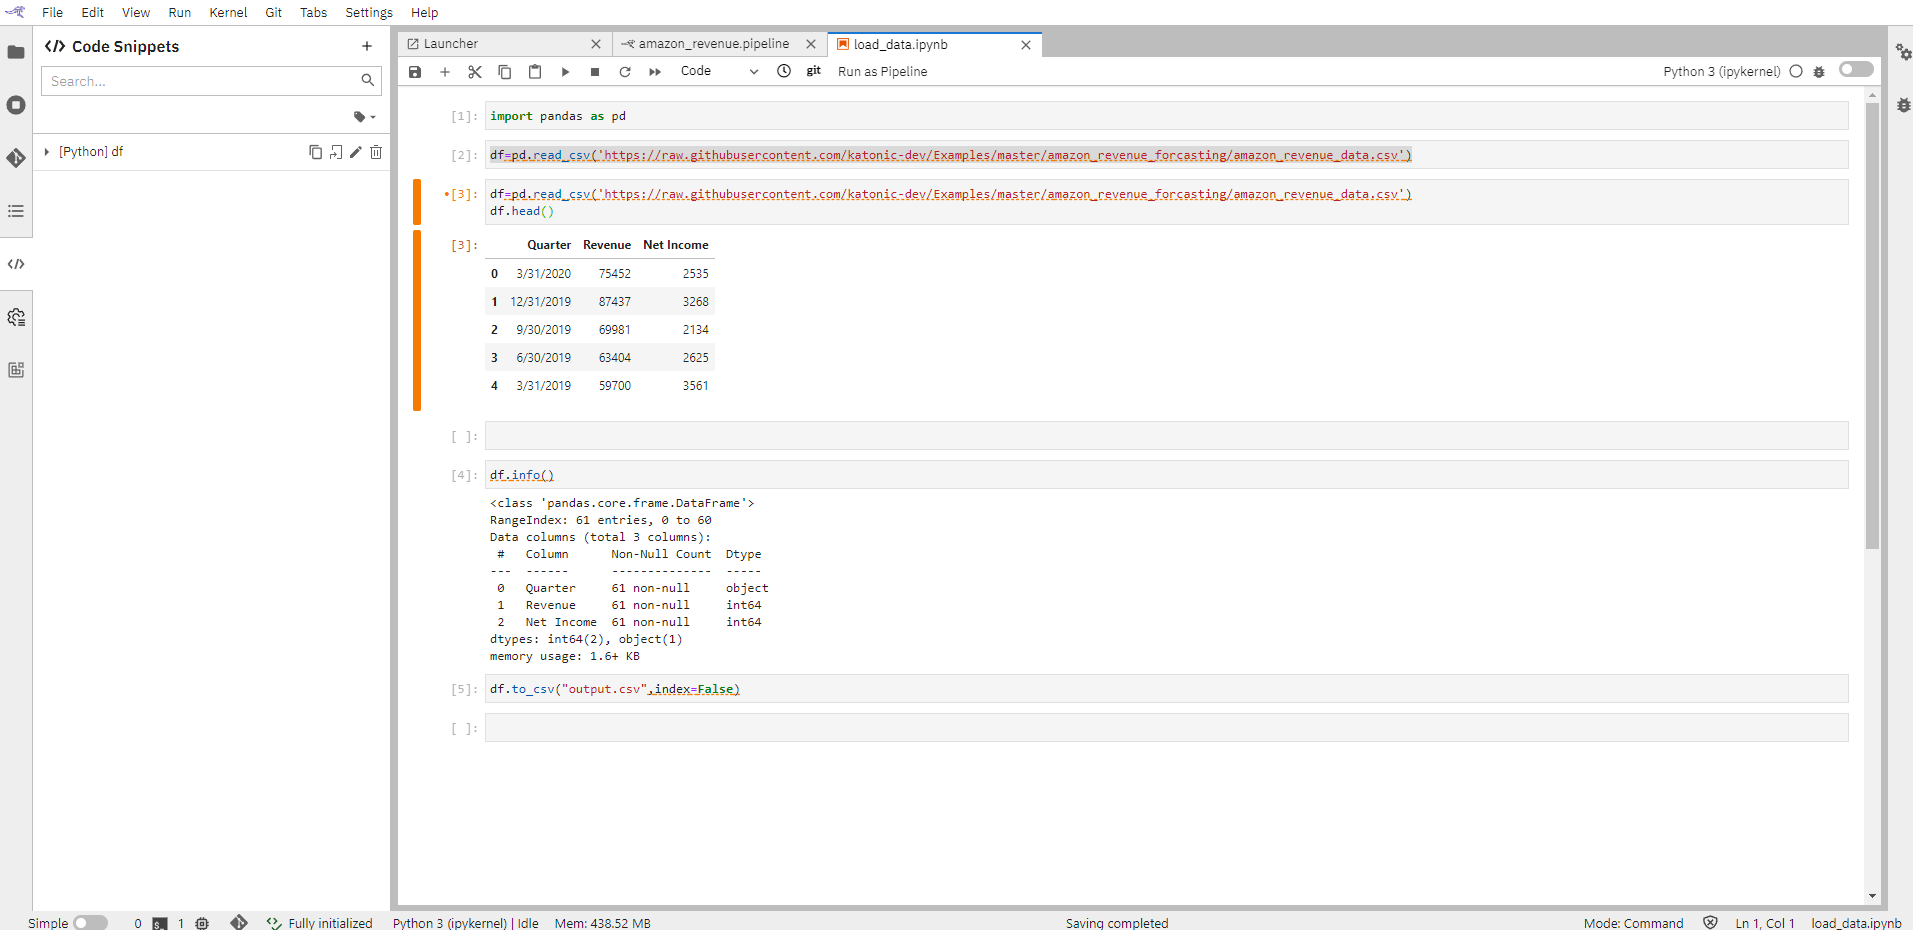Click the terminals count icon in status bar

pyautogui.click(x=160, y=923)
